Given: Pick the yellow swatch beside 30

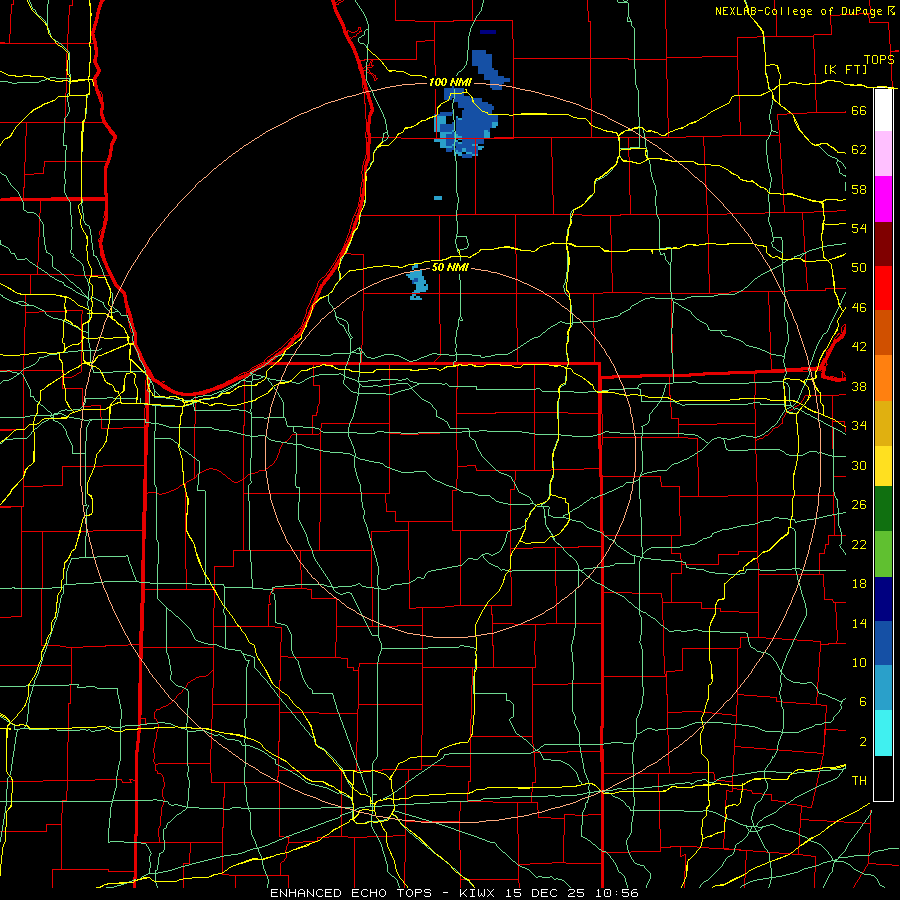Looking at the screenshot, I should [x=883, y=466].
